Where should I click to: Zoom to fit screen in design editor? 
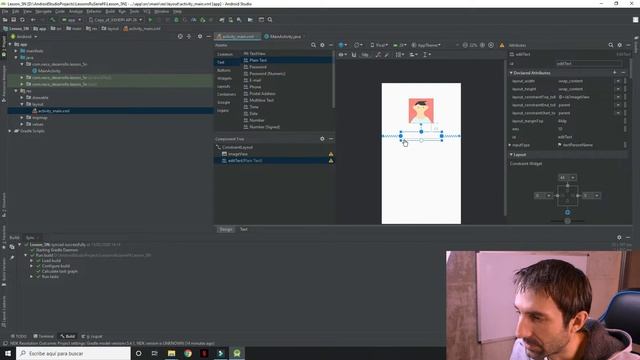click(x=491, y=45)
